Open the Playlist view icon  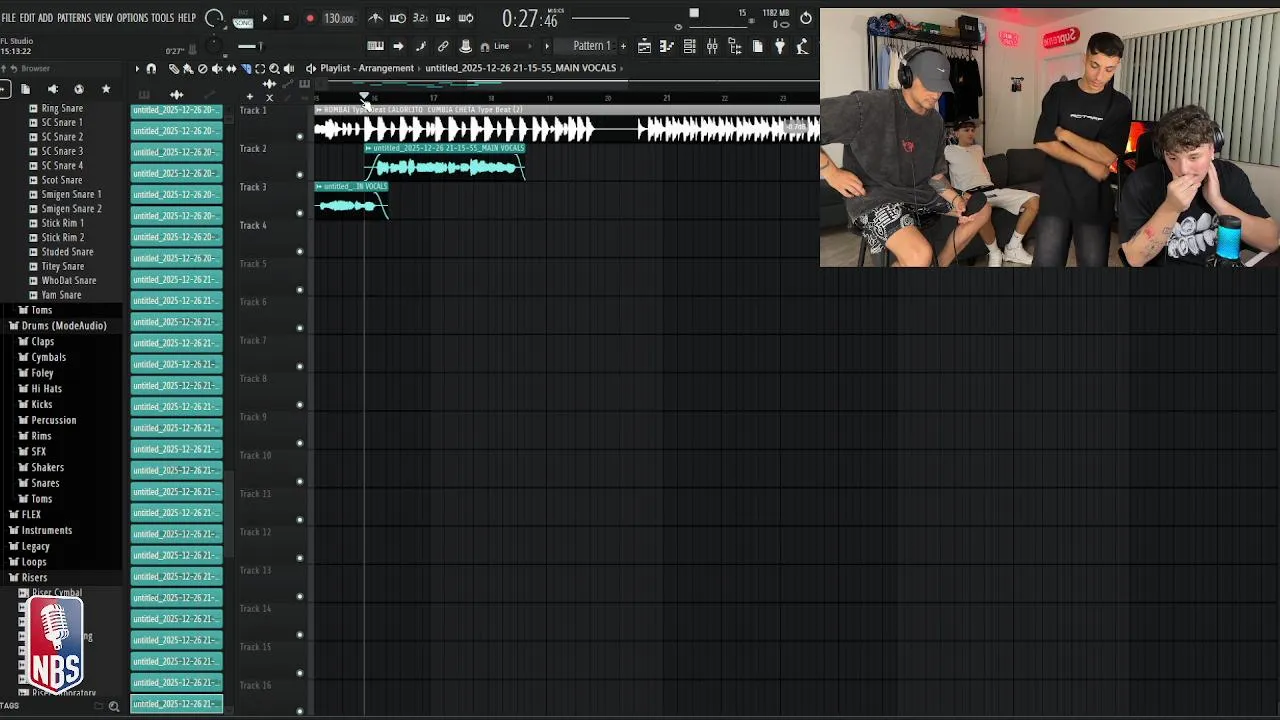[644, 46]
